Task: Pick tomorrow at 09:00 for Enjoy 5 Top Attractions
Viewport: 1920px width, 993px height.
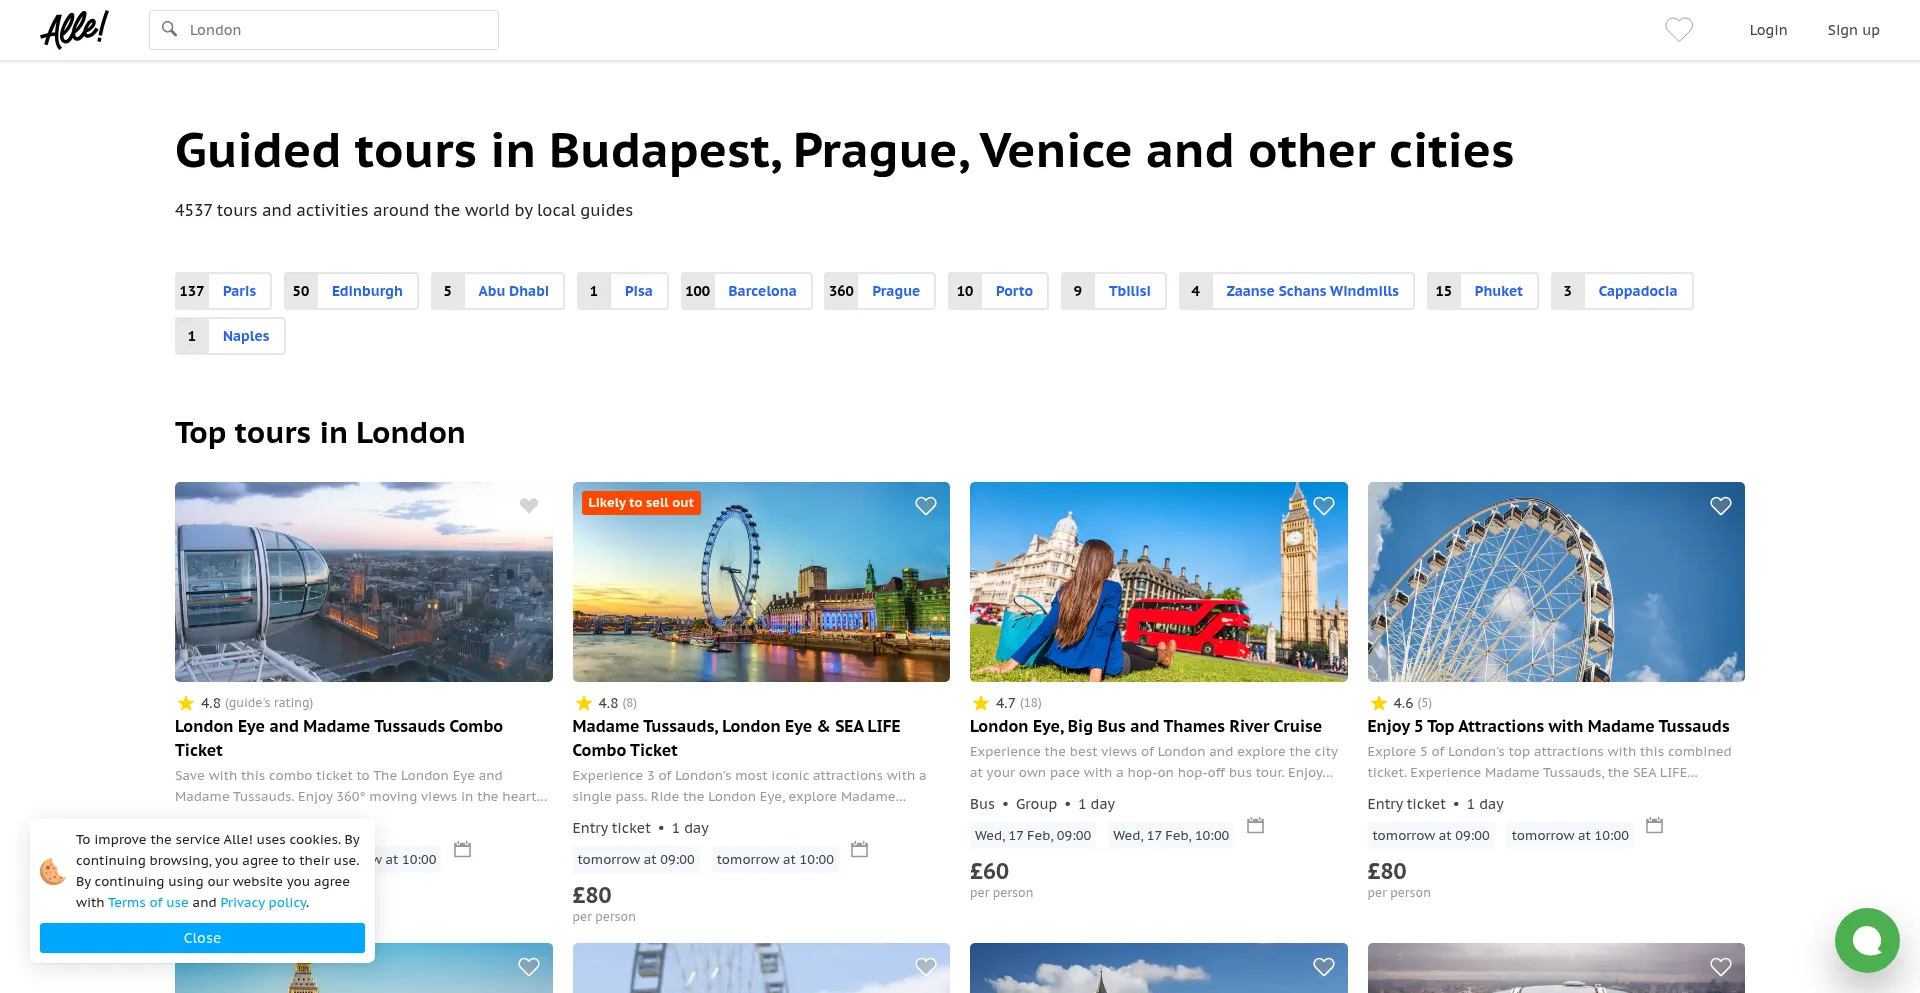Action: 1431,835
